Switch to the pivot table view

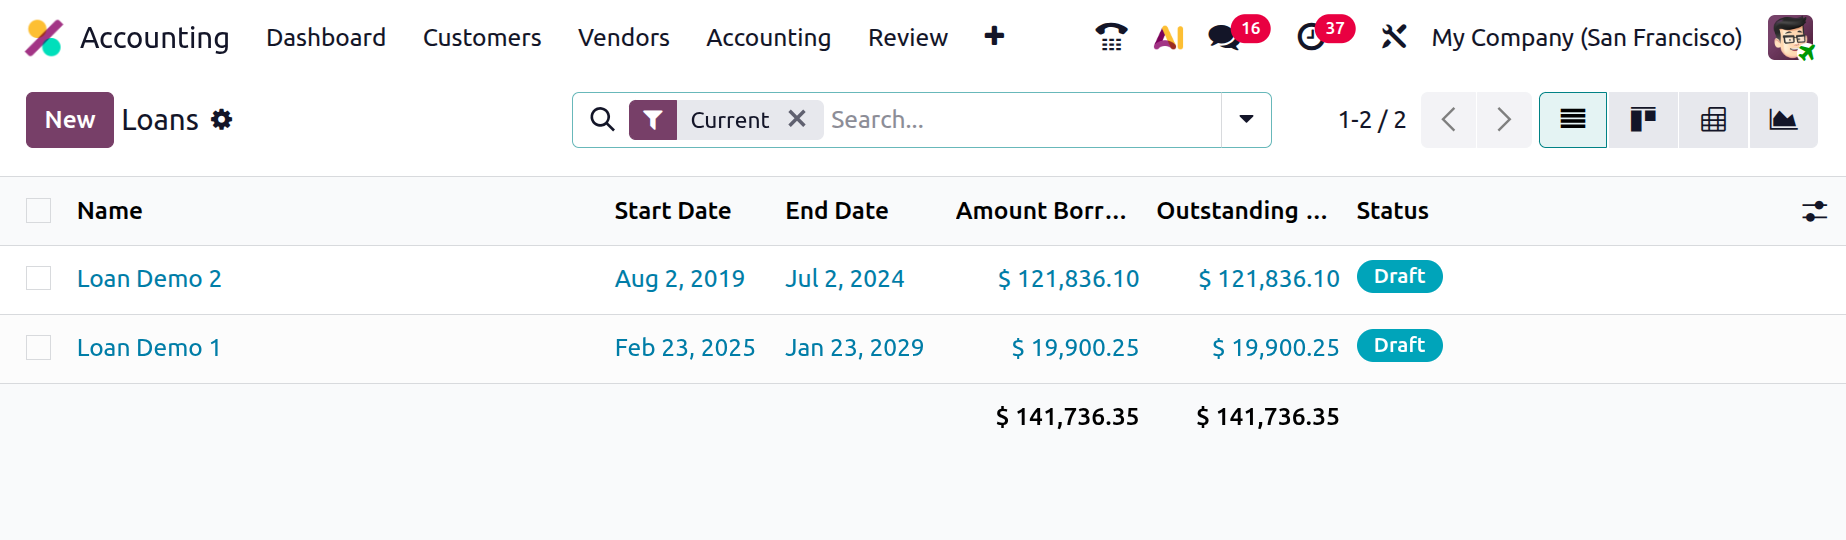(1714, 120)
